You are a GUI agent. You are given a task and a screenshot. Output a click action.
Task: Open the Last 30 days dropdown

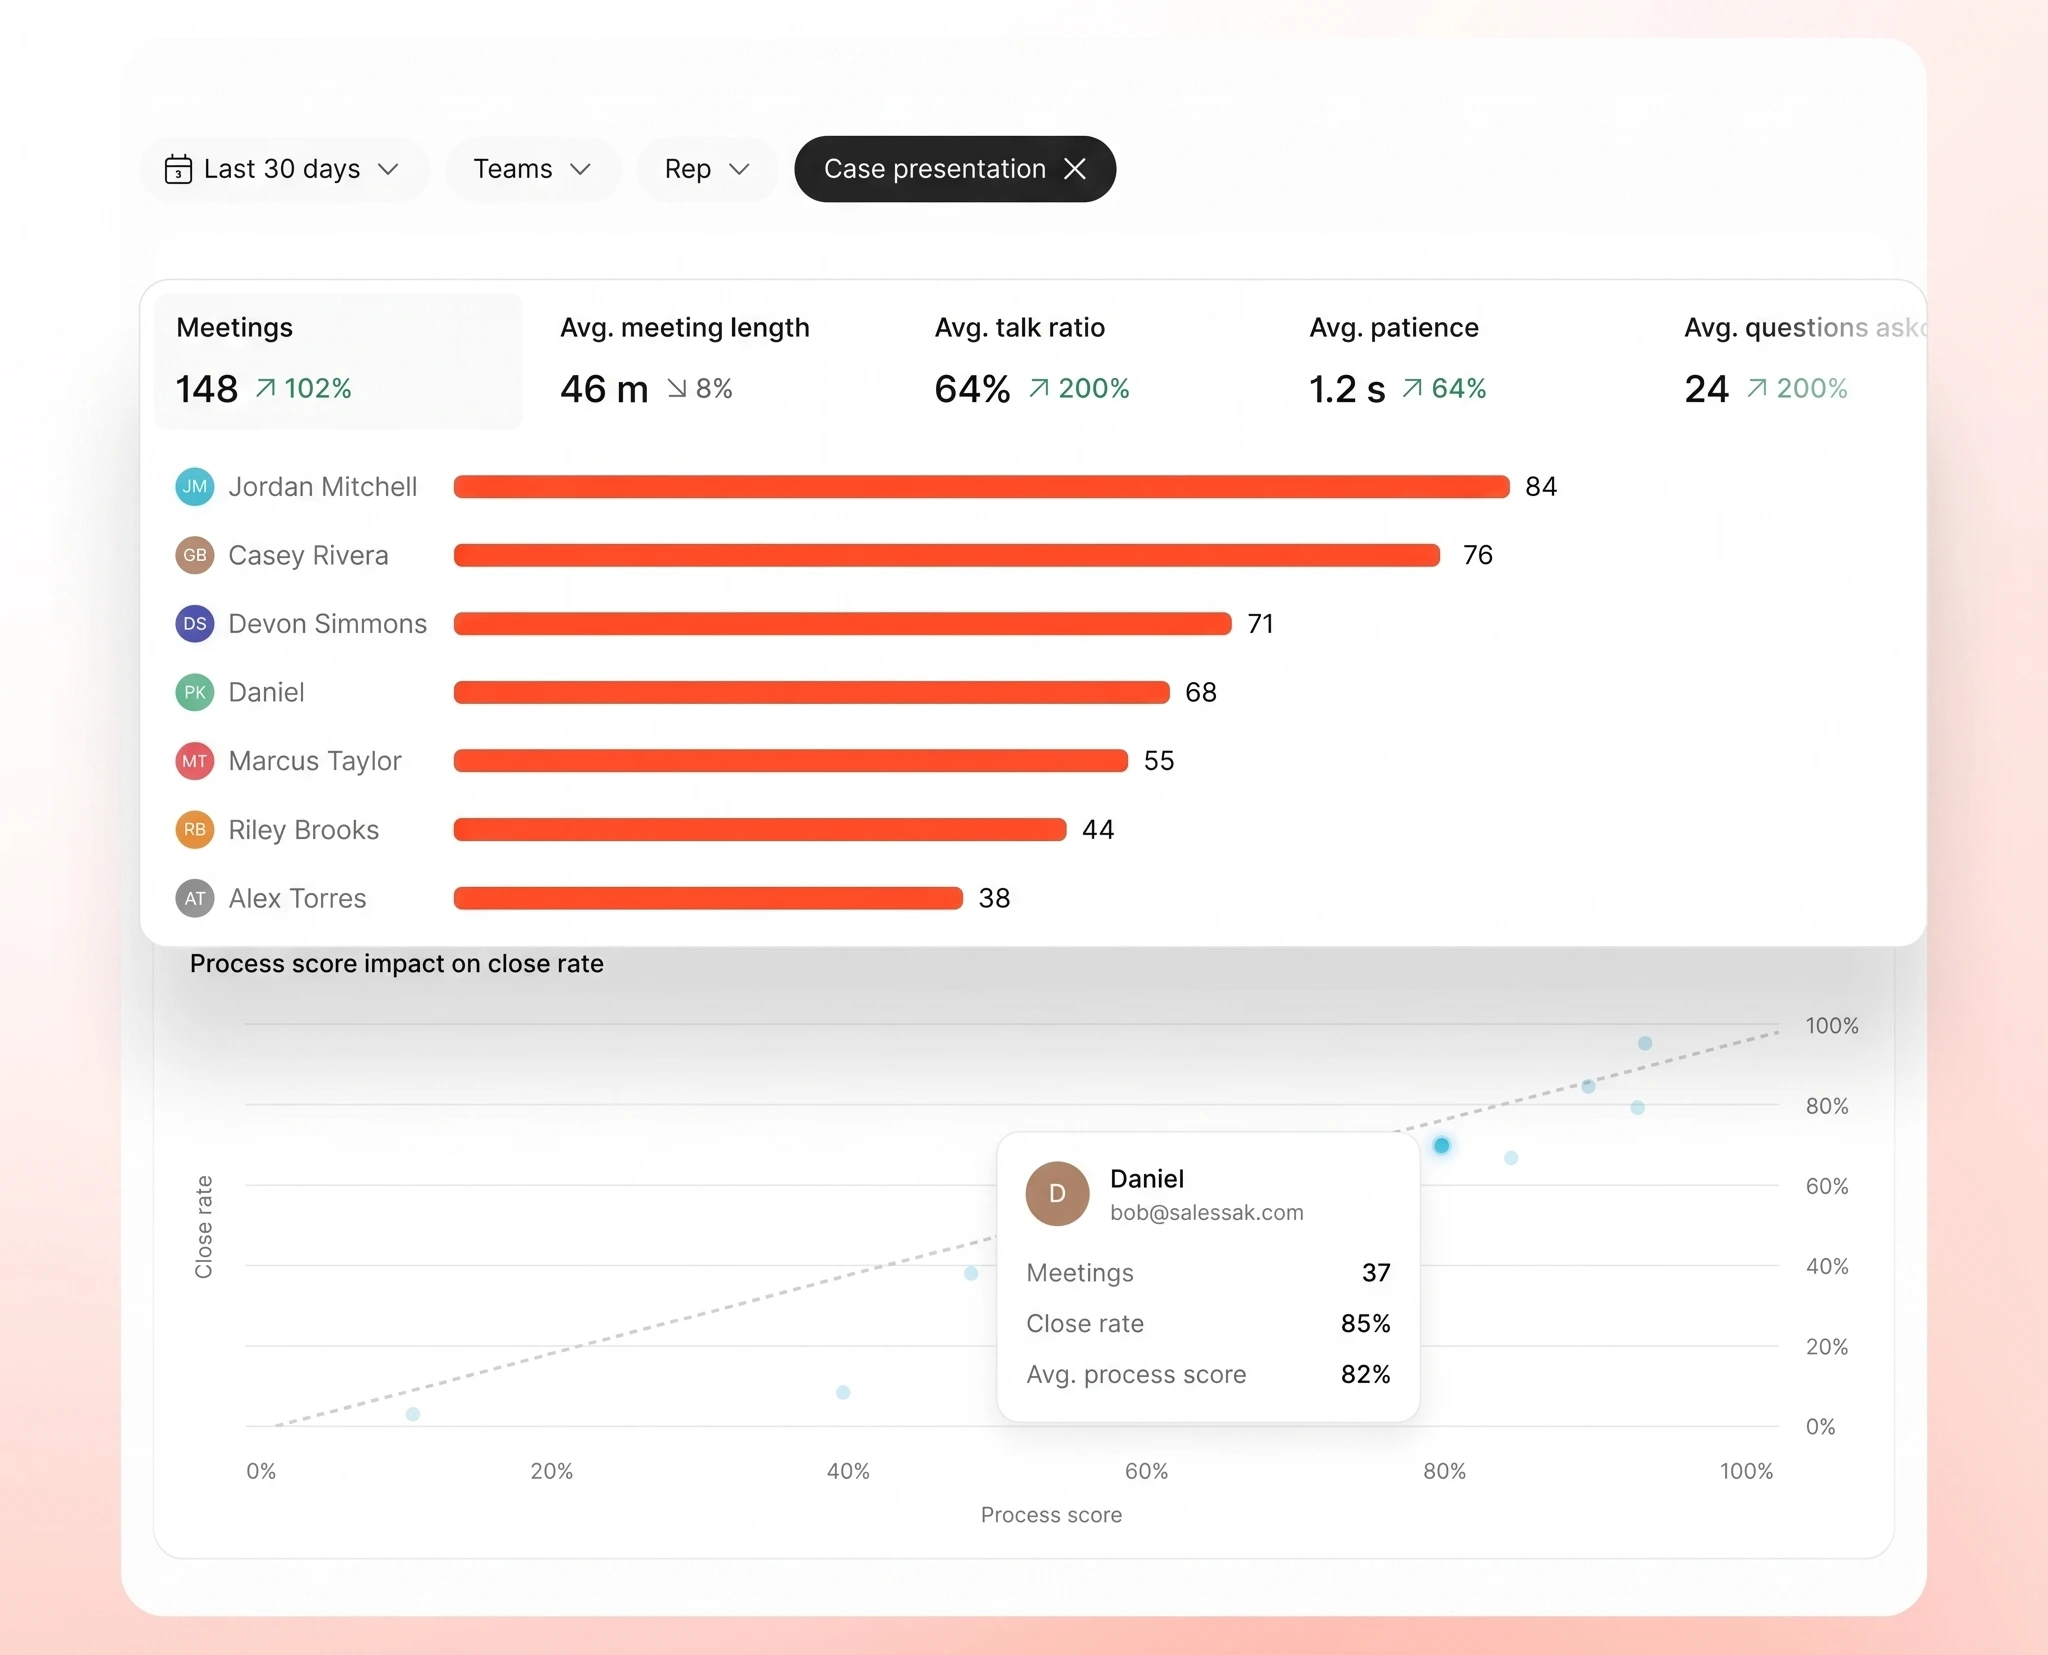[285, 169]
